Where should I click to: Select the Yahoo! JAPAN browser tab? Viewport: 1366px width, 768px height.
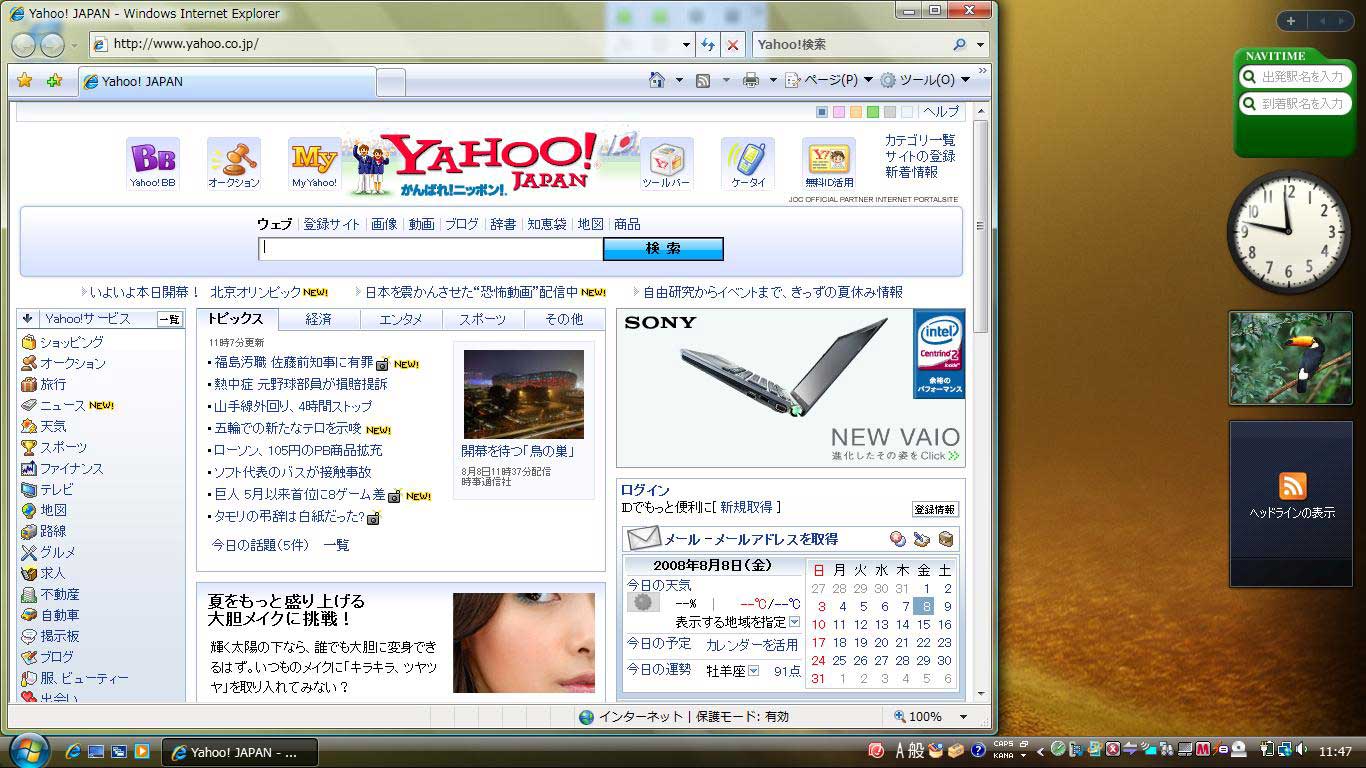[x=226, y=82]
